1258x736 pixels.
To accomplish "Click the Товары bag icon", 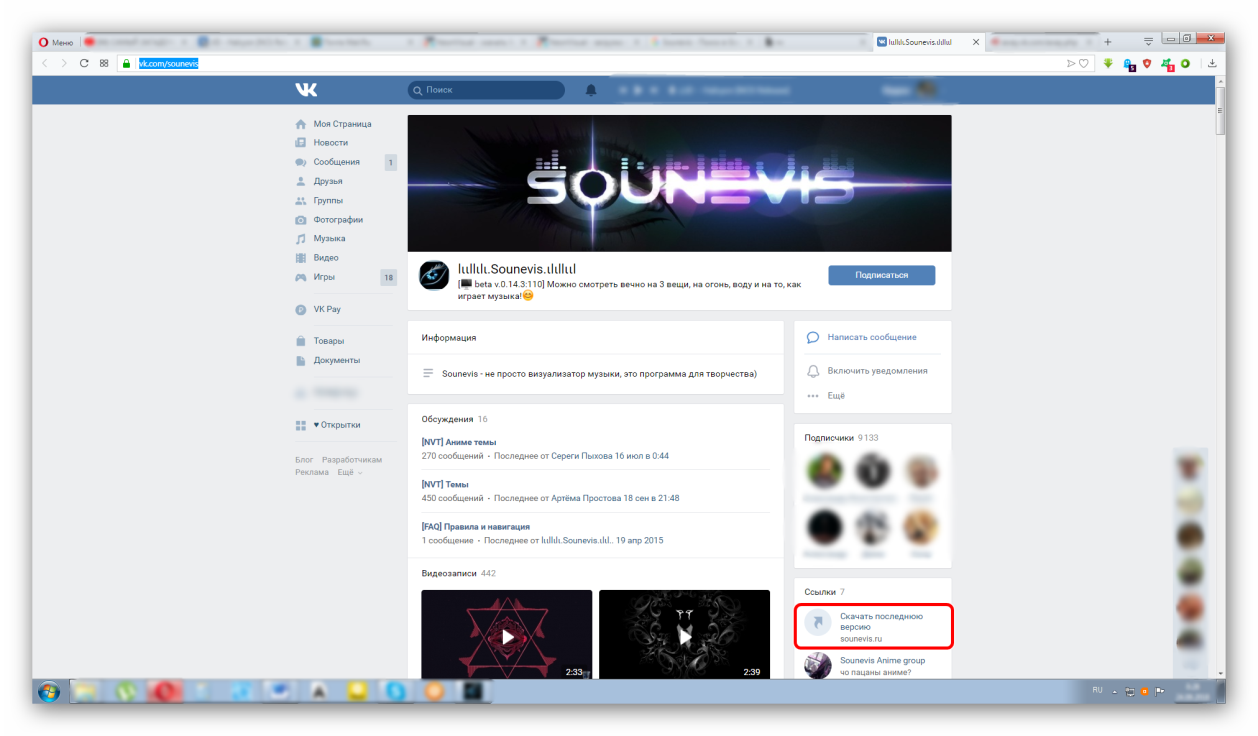I will (301, 341).
